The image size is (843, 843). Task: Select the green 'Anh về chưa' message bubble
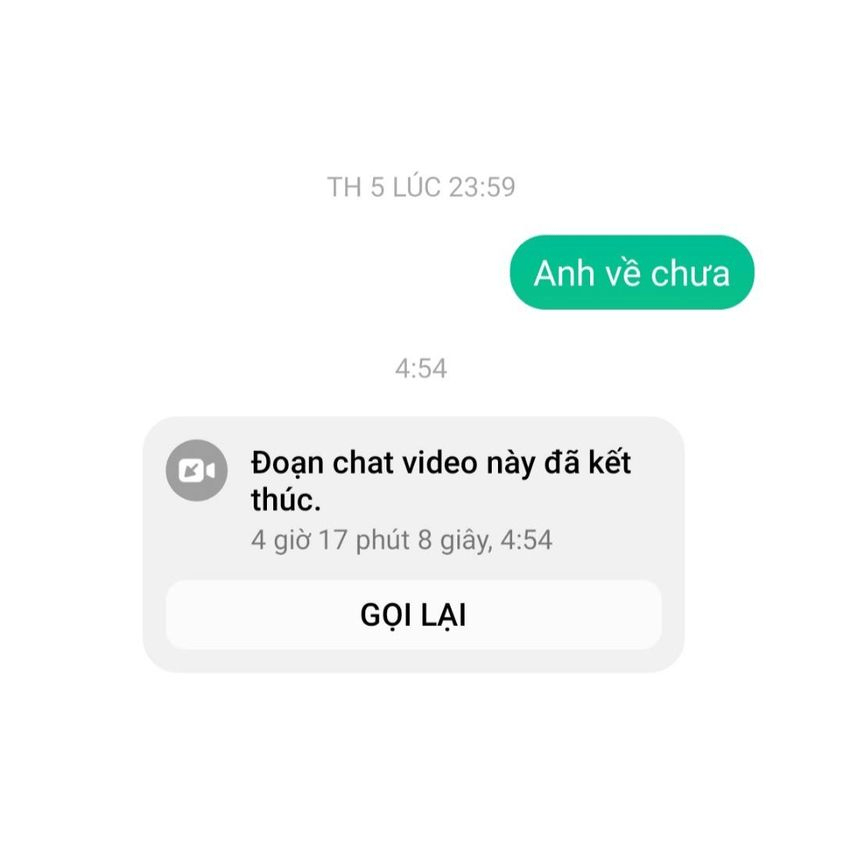click(x=632, y=273)
